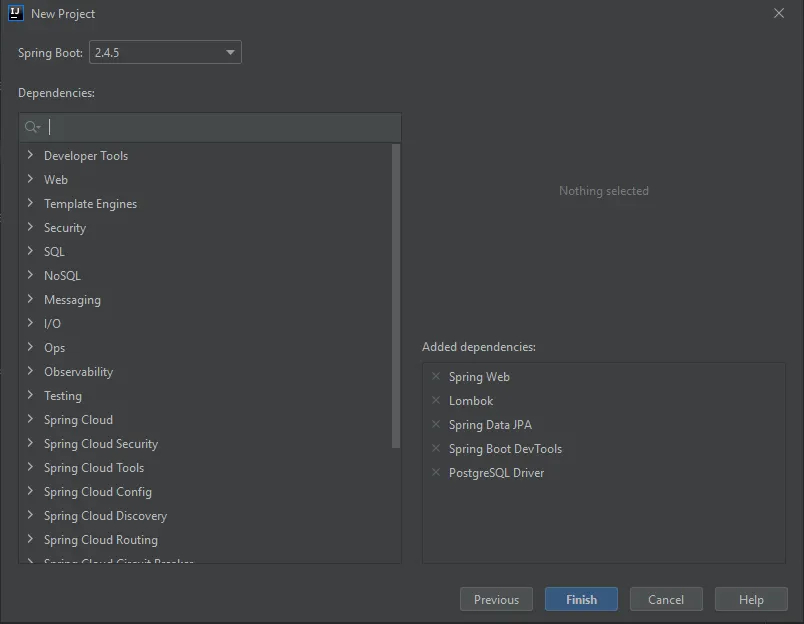Expand the Ops category
Viewport: 804px width, 624px height.
point(30,347)
